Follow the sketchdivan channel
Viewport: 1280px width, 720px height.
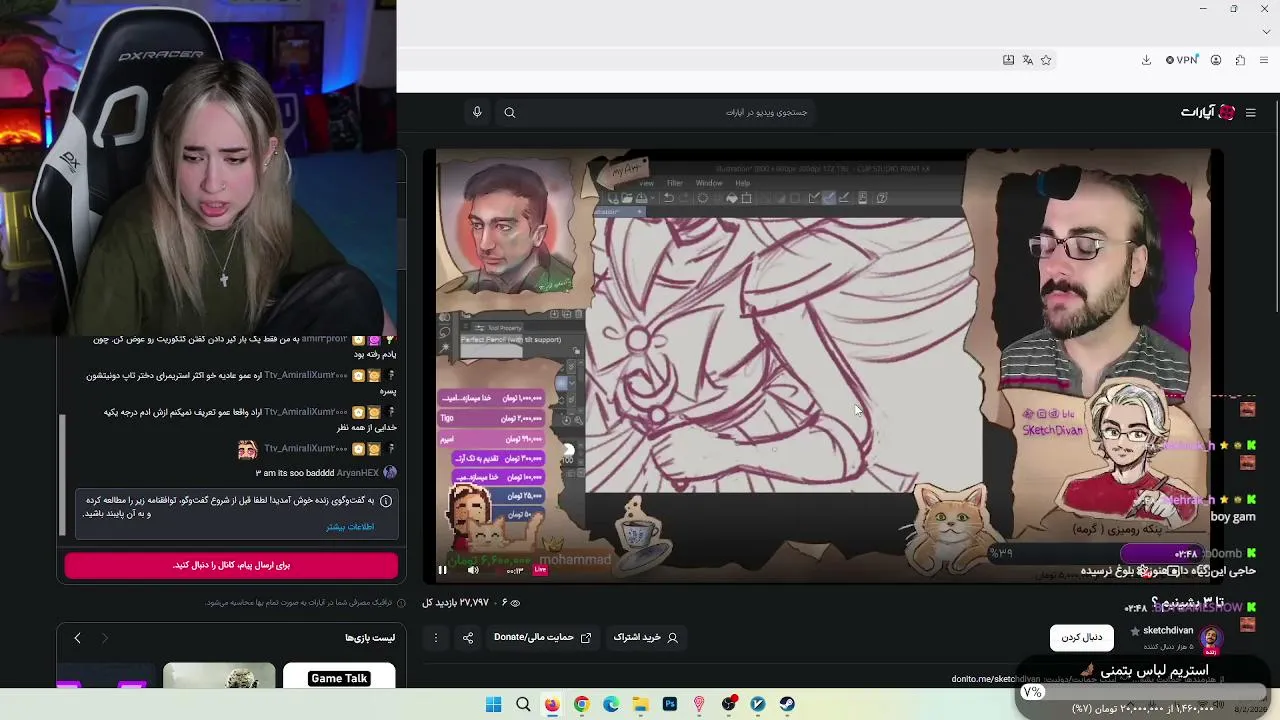[x=1082, y=637]
